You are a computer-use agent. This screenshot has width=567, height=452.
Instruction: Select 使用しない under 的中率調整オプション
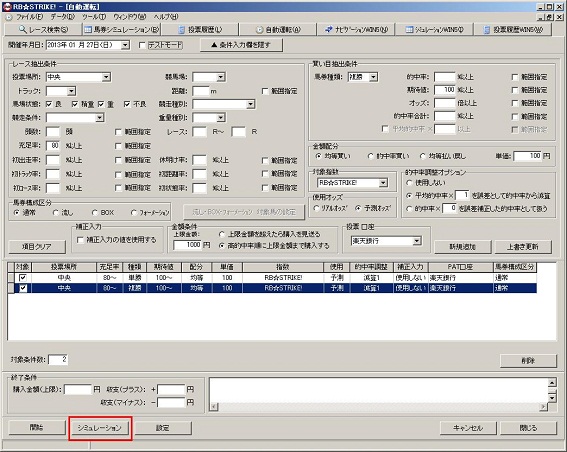[x=409, y=183]
